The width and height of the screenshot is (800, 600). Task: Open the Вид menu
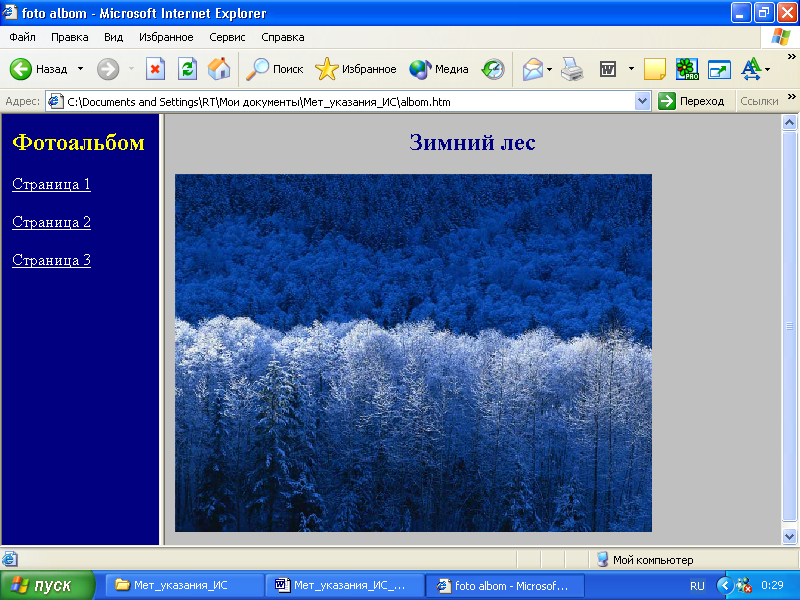click(x=113, y=37)
